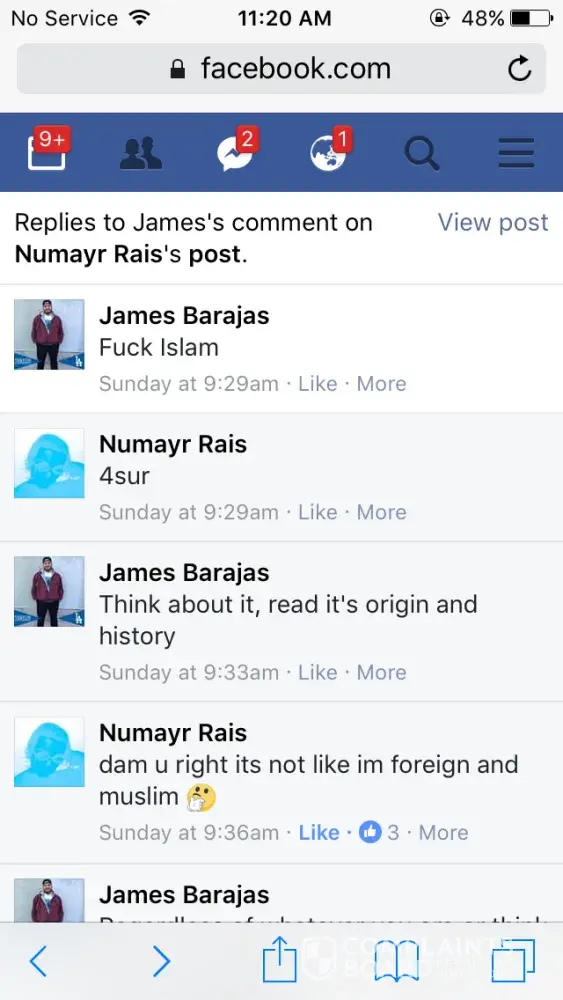Open the News Feed icon with 9+ badge
Screen dimensions: 563x1000
point(47,151)
